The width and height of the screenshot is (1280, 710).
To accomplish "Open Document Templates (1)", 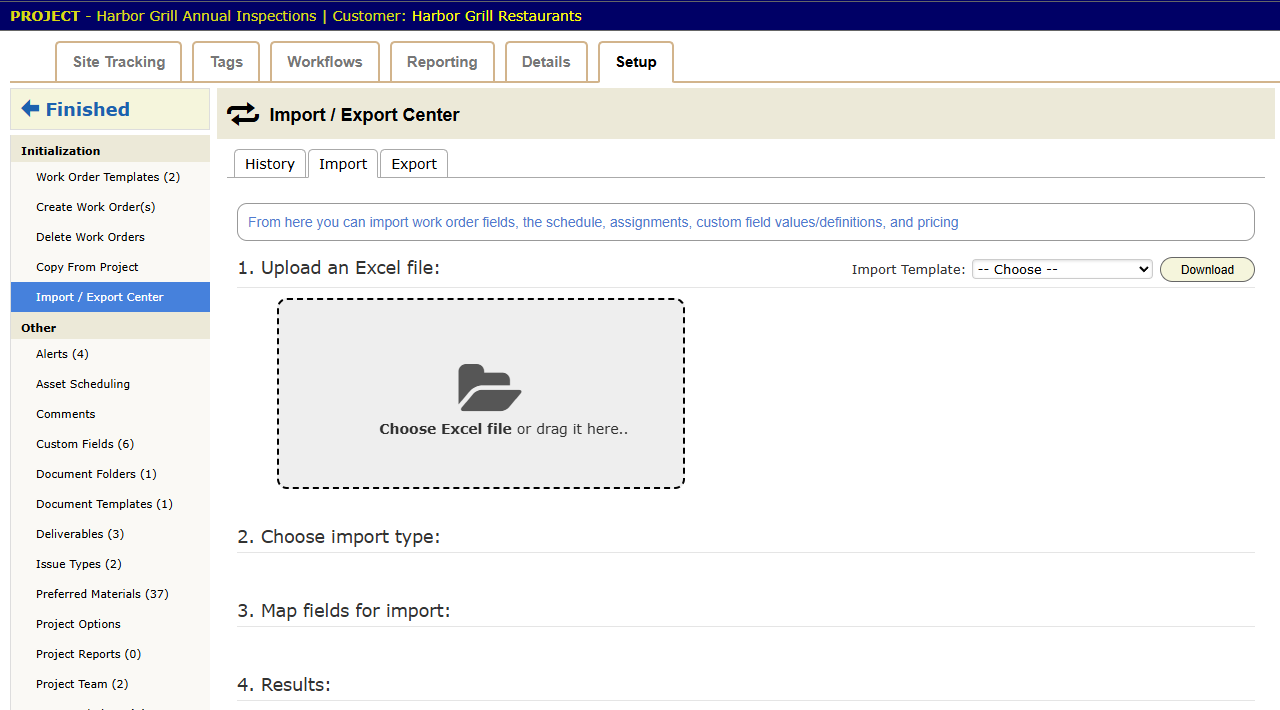I will point(110,504).
